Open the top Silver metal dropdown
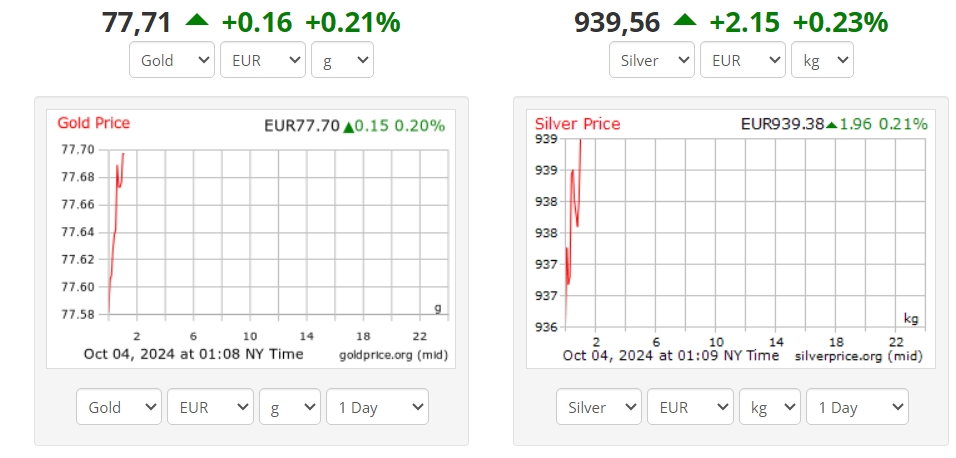 (x=652, y=60)
